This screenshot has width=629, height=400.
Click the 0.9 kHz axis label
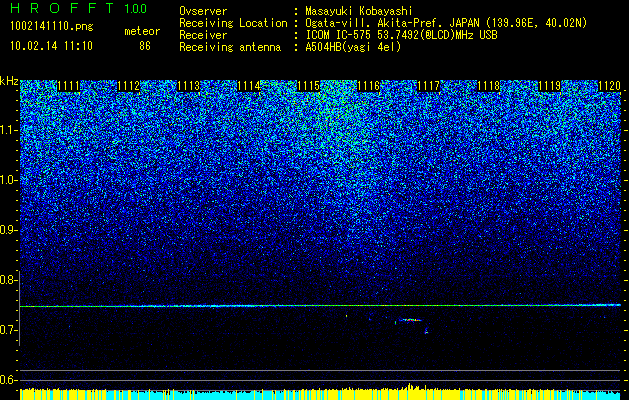9,230
